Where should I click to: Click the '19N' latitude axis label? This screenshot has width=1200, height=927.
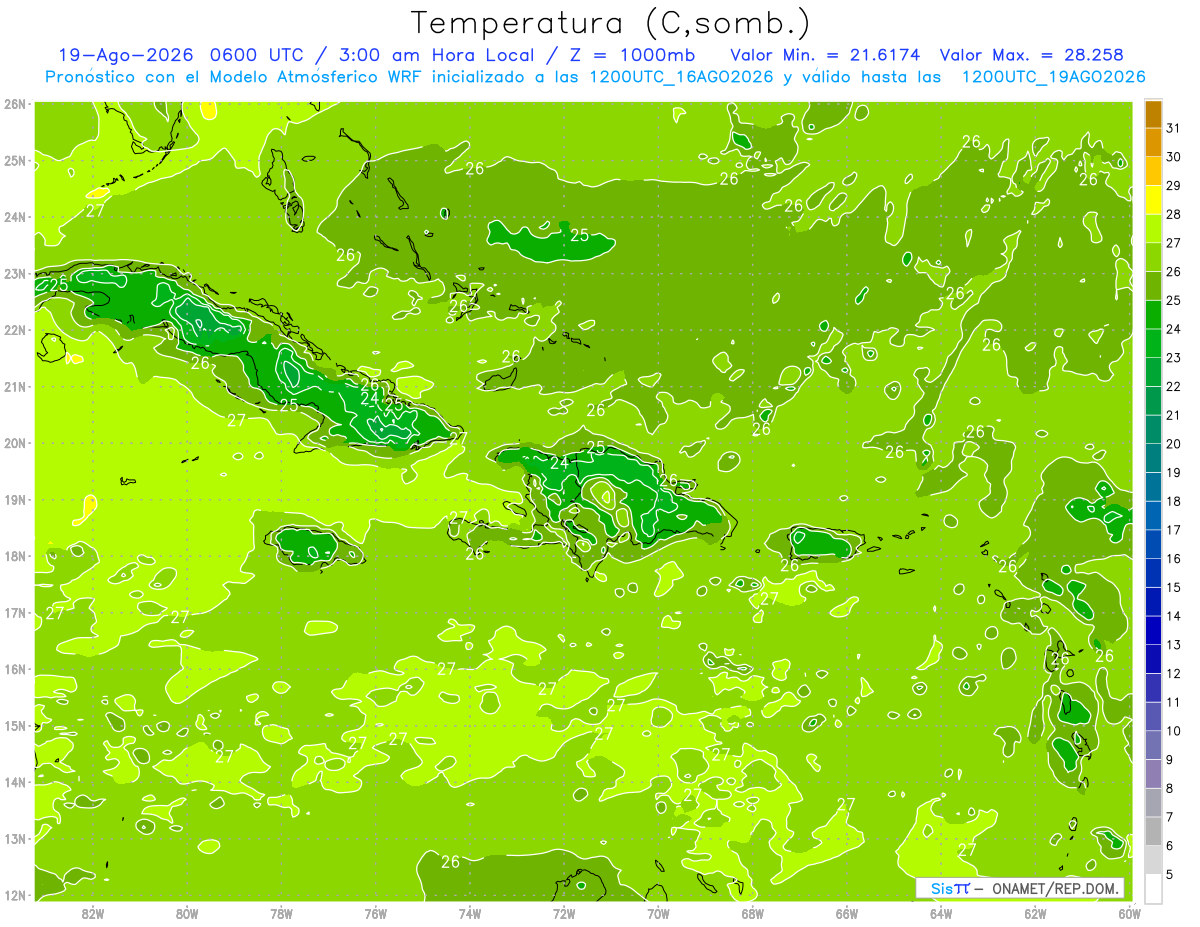[x=15, y=499]
